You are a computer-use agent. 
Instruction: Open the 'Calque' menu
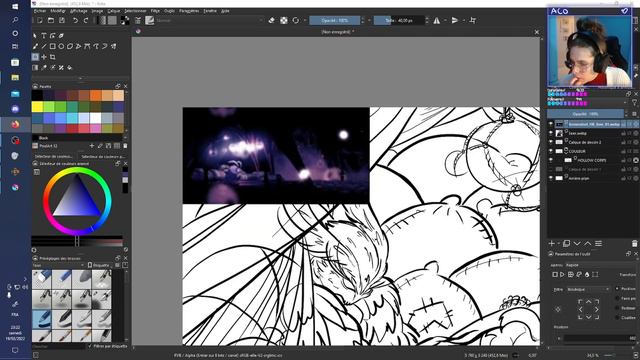click(113, 11)
